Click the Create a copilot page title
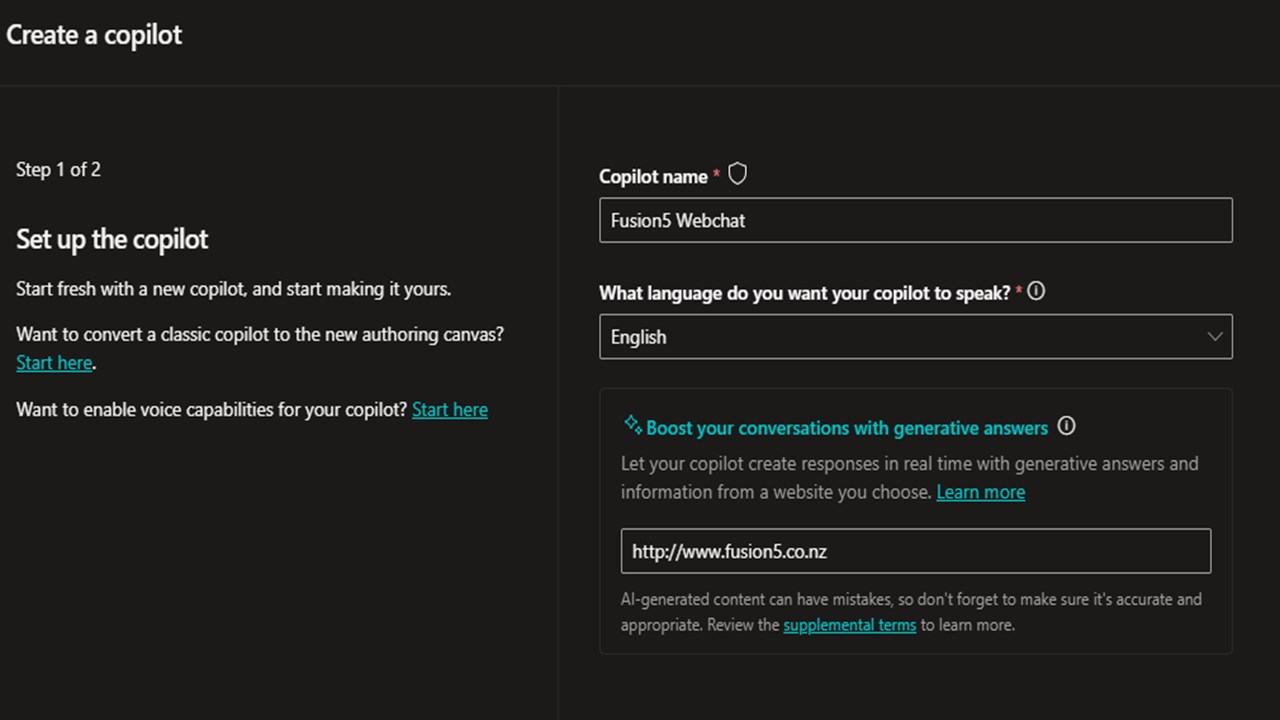Image resolution: width=1280 pixels, height=720 pixels. click(x=94, y=35)
